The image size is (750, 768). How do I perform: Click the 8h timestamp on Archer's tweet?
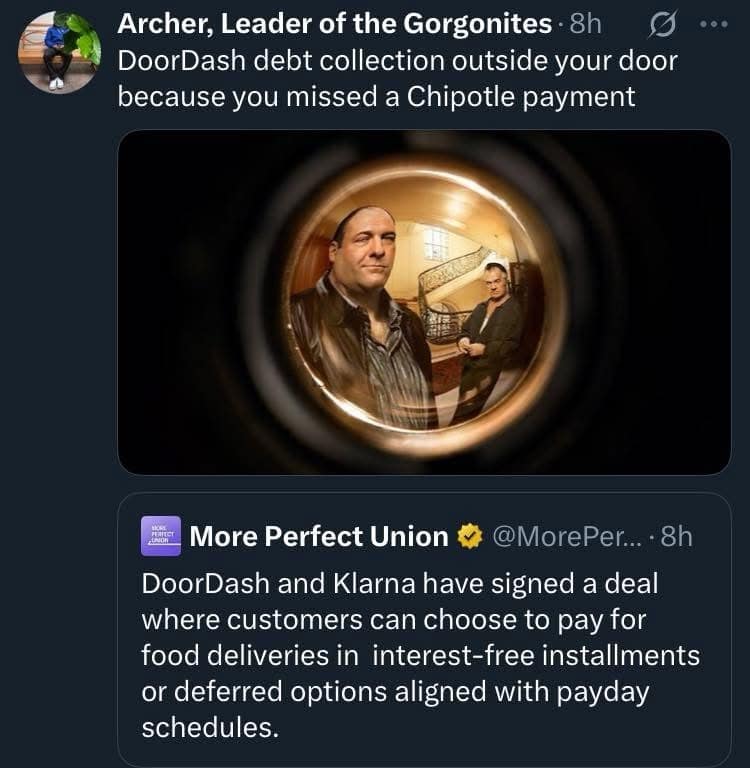click(x=585, y=24)
